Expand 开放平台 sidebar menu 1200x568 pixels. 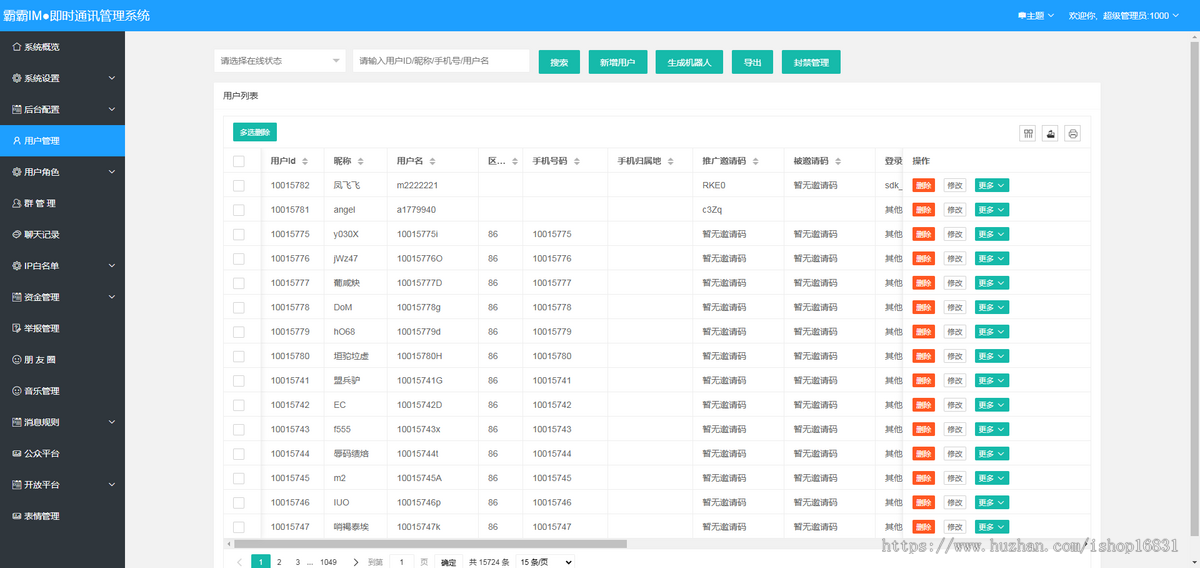(x=62, y=484)
